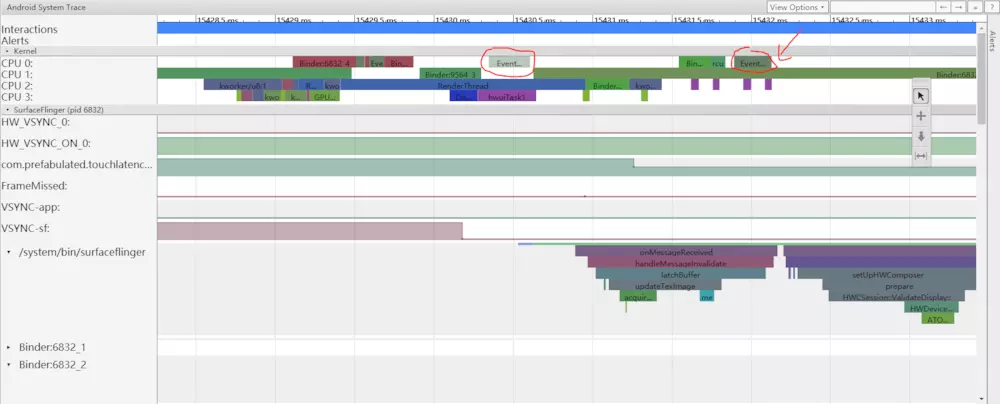Select the handleMessageInvalidate slice

[x=680, y=263]
